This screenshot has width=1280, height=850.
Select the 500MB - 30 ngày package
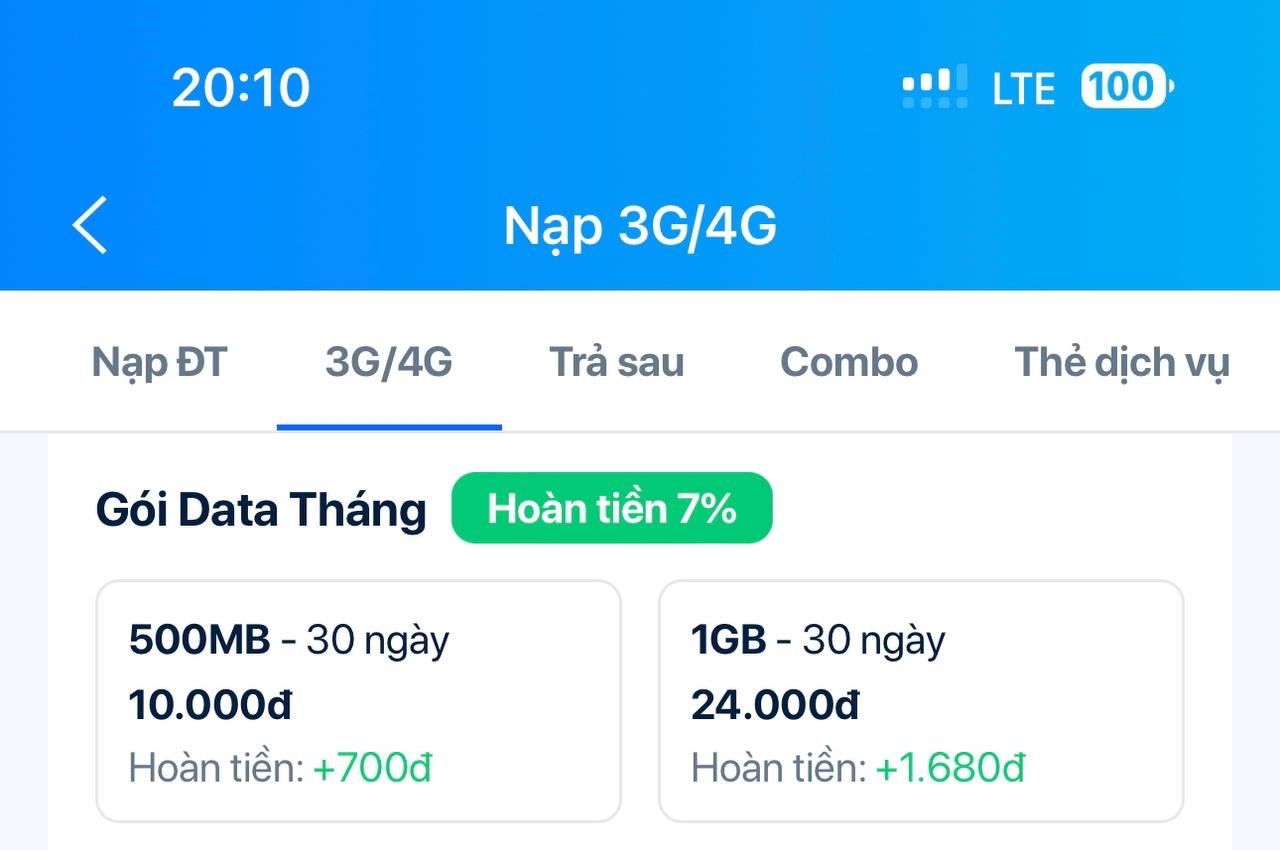pos(358,700)
